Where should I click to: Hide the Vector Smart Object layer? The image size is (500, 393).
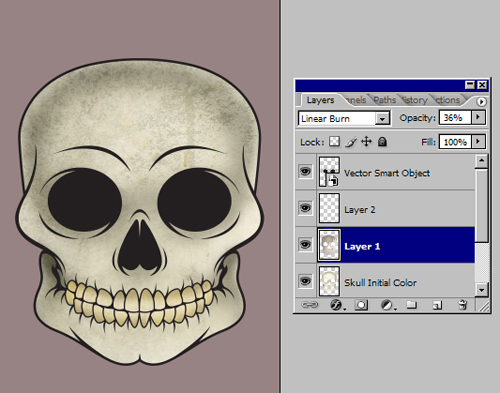(305, 172)
